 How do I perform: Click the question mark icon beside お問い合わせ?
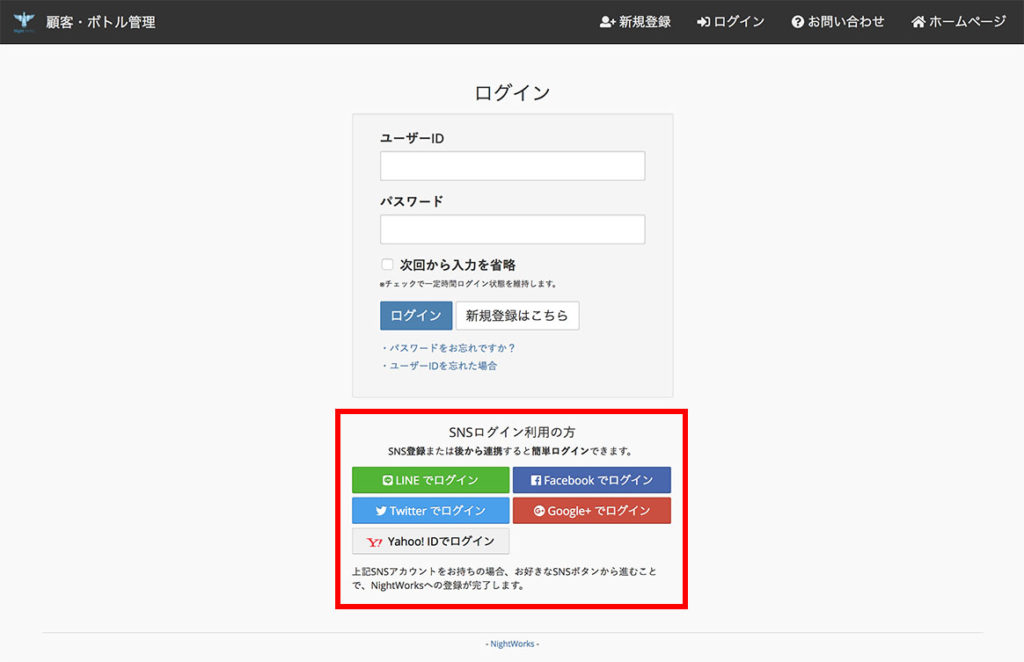pos(798,22)
